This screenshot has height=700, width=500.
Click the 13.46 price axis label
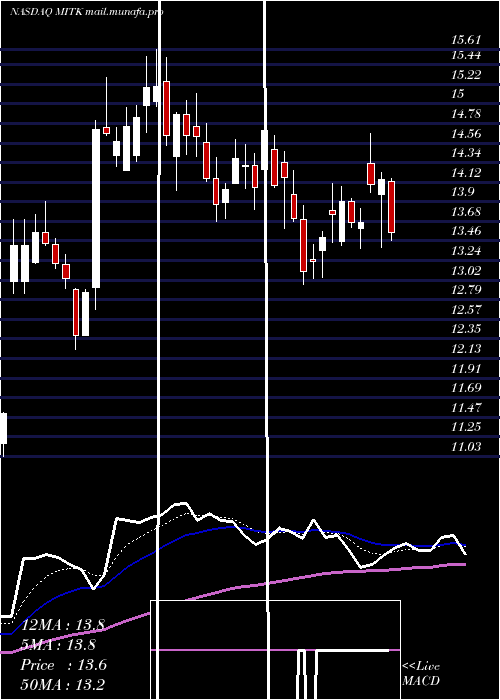click(x=466, y=231)
